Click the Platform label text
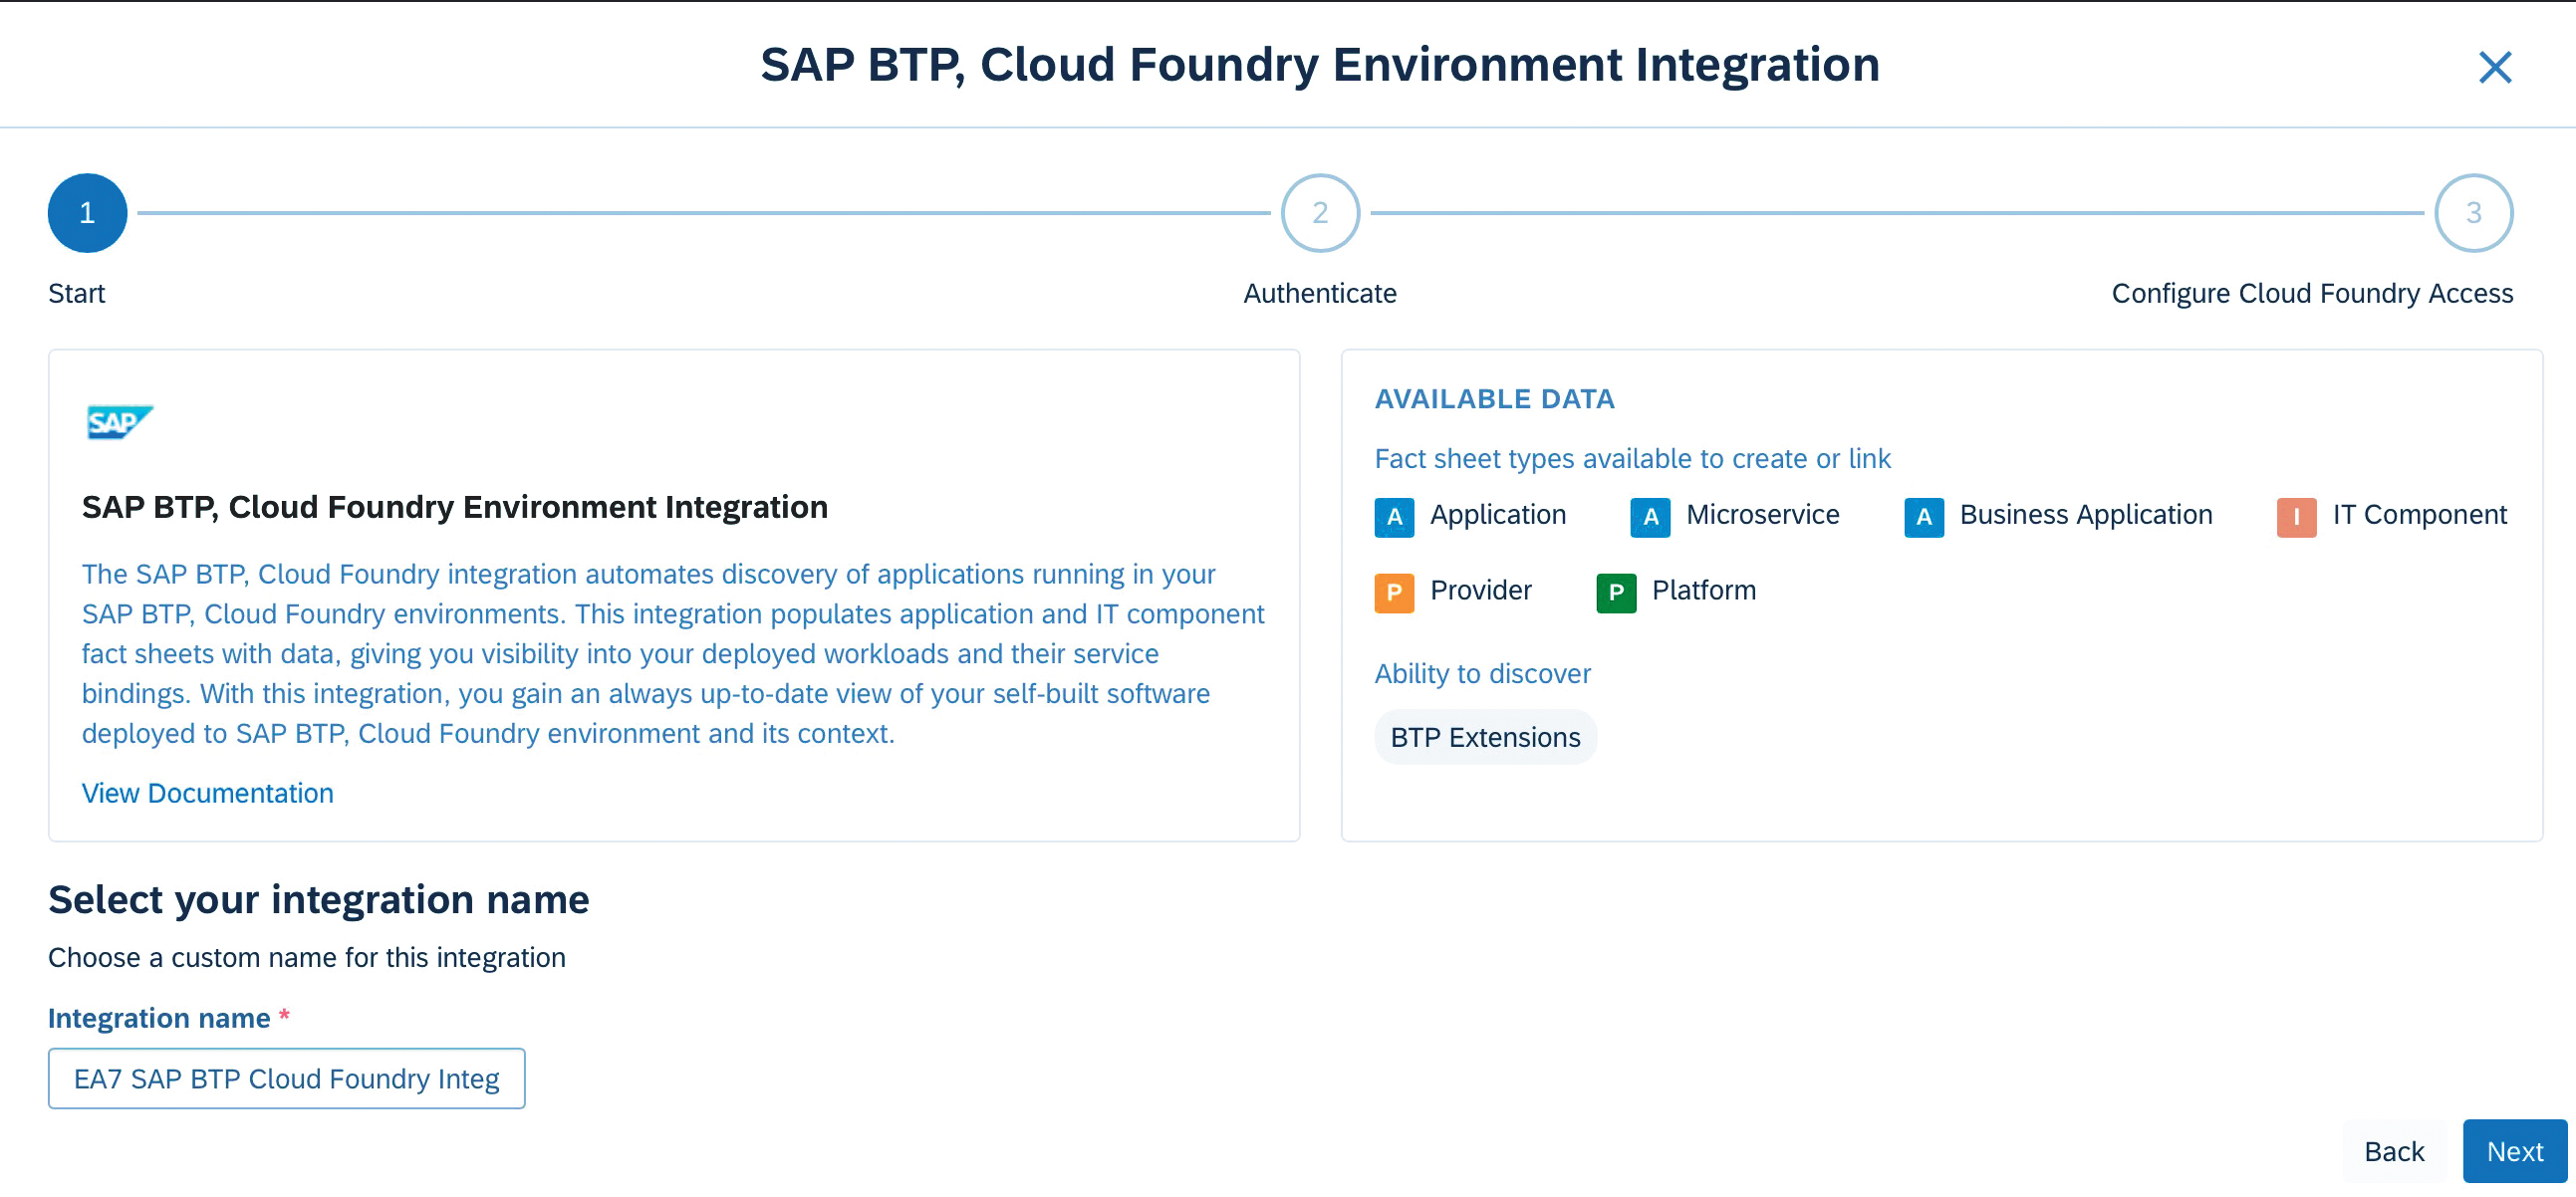This screenshot has width=2576, height=1197. (1703, 590)
